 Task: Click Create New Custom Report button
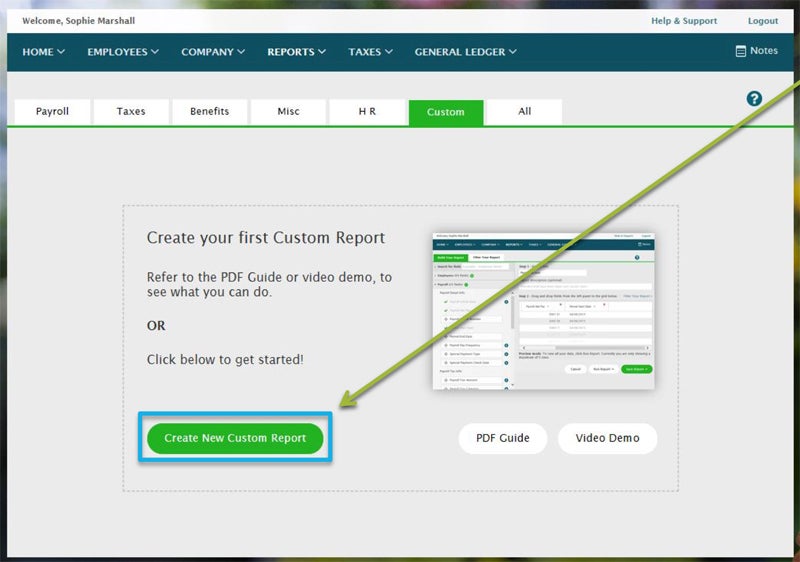click(235, 438)
